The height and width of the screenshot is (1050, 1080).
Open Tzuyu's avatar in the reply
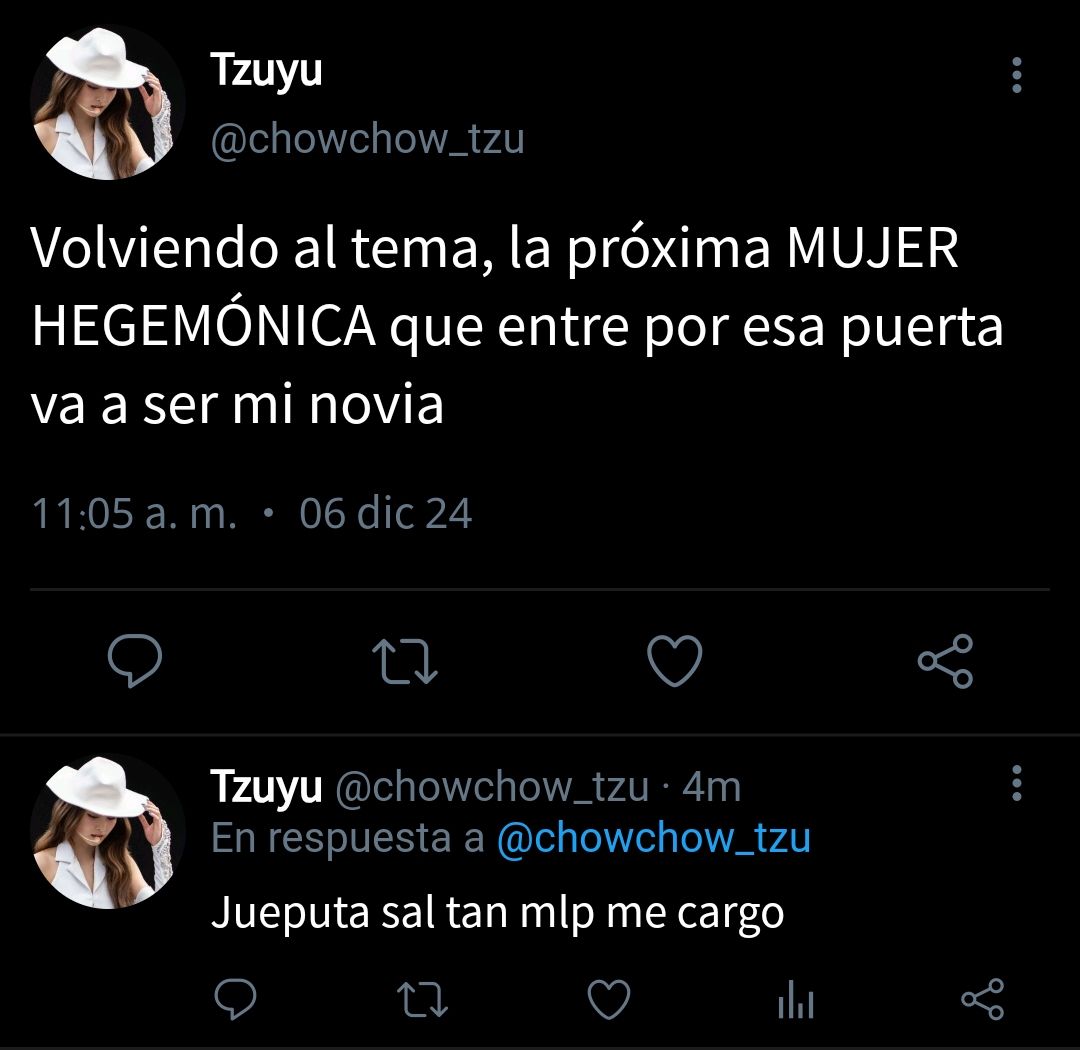[x=107, y=832]
